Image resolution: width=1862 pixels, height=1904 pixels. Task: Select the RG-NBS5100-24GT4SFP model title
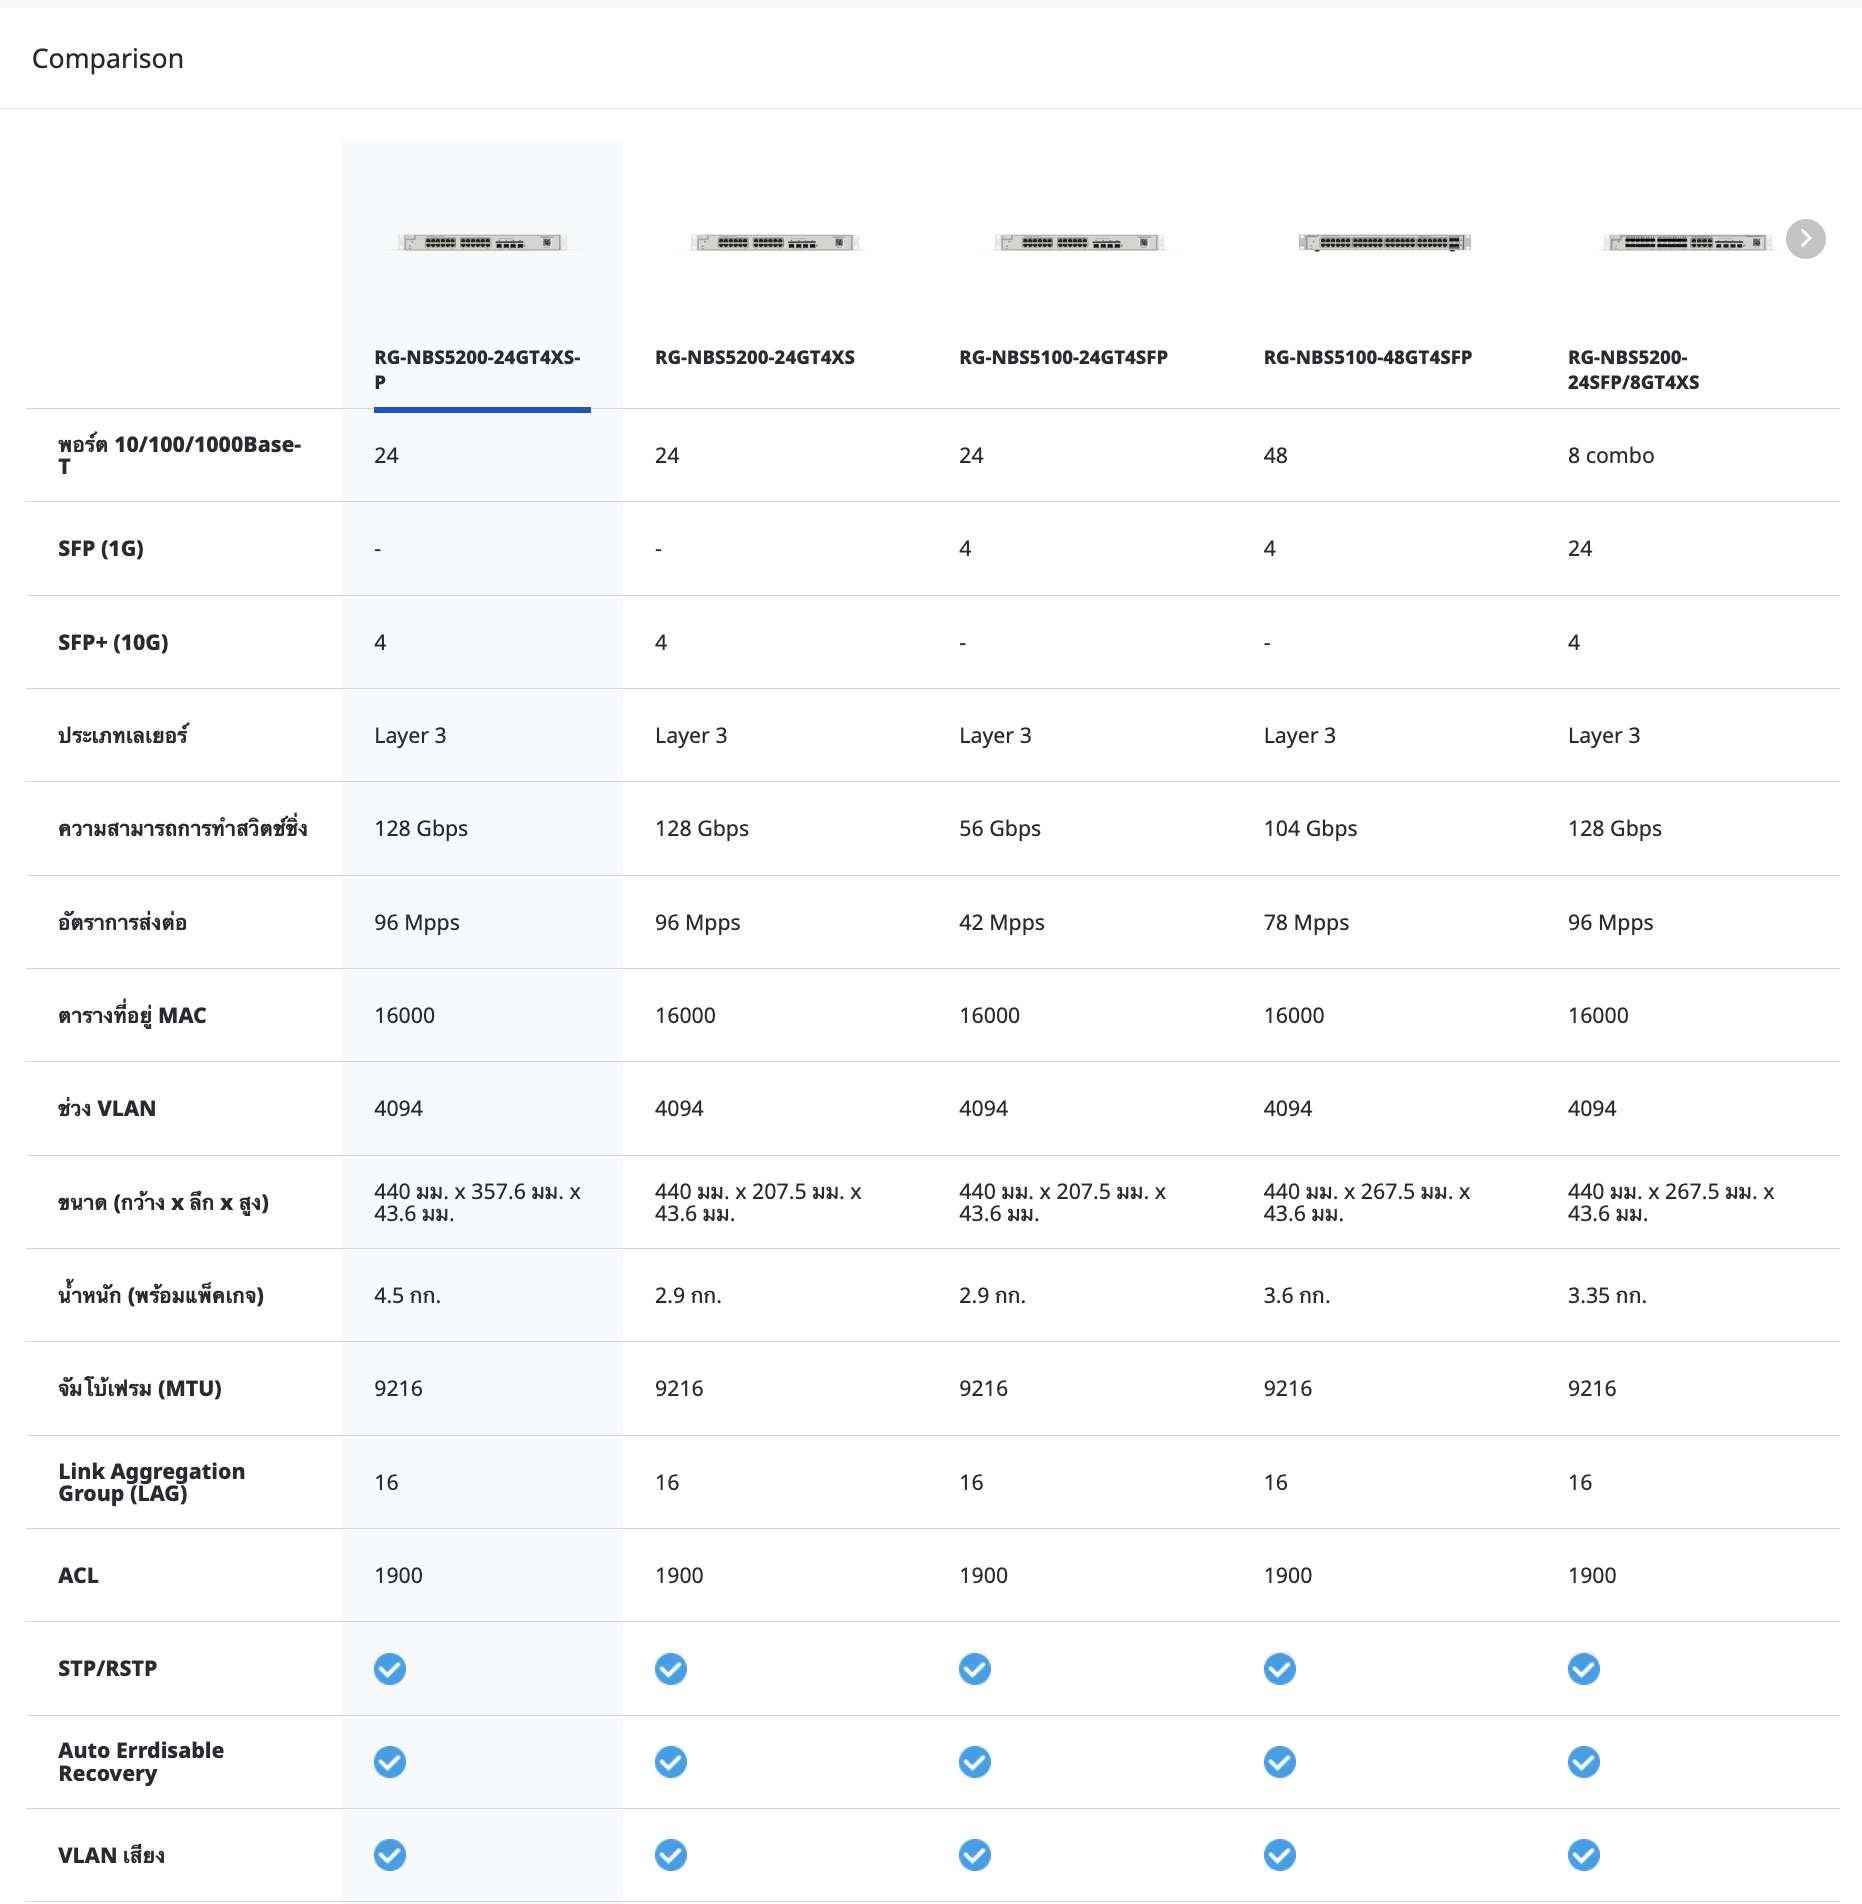pyautogui.click(x=1063, y=357)
